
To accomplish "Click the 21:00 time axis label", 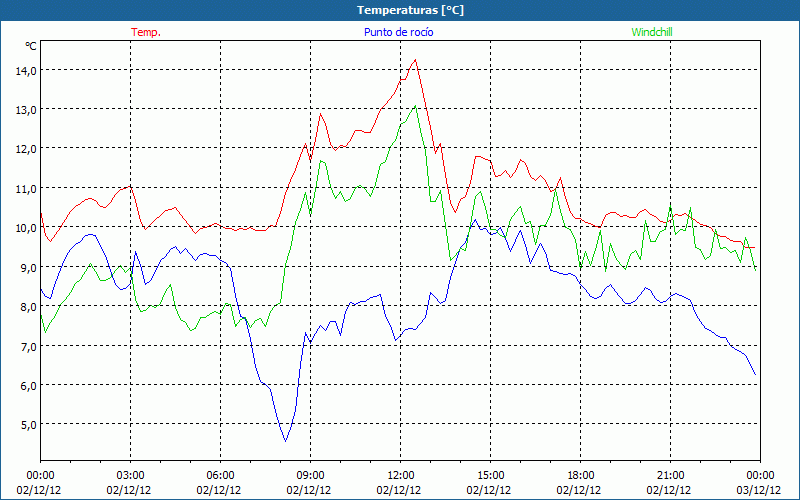I will (670, 475).
